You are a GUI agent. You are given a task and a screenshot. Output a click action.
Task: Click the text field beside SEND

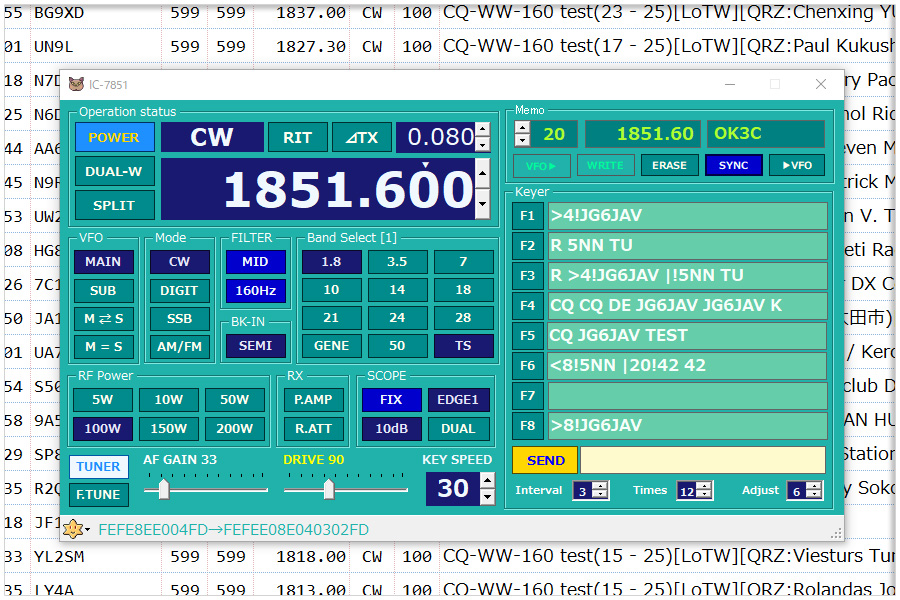pos(702,460)
